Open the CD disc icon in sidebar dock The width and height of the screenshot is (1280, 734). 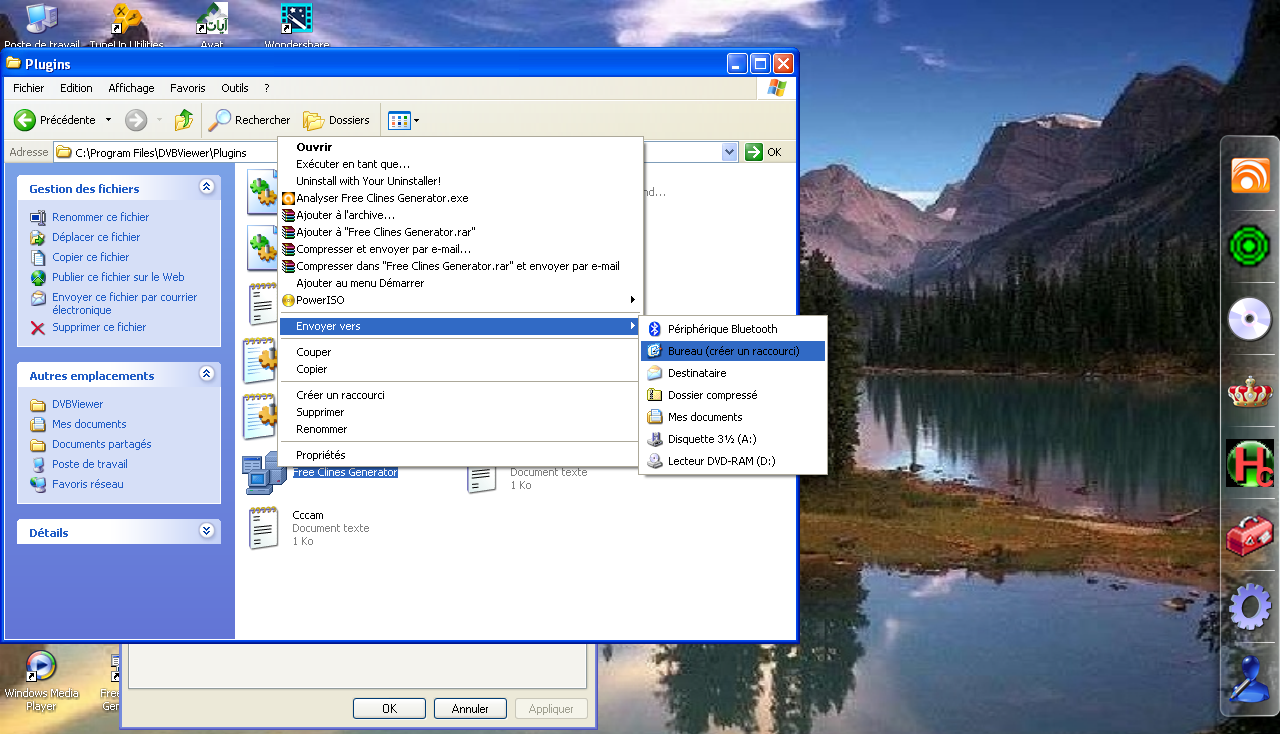(1249, 320)
